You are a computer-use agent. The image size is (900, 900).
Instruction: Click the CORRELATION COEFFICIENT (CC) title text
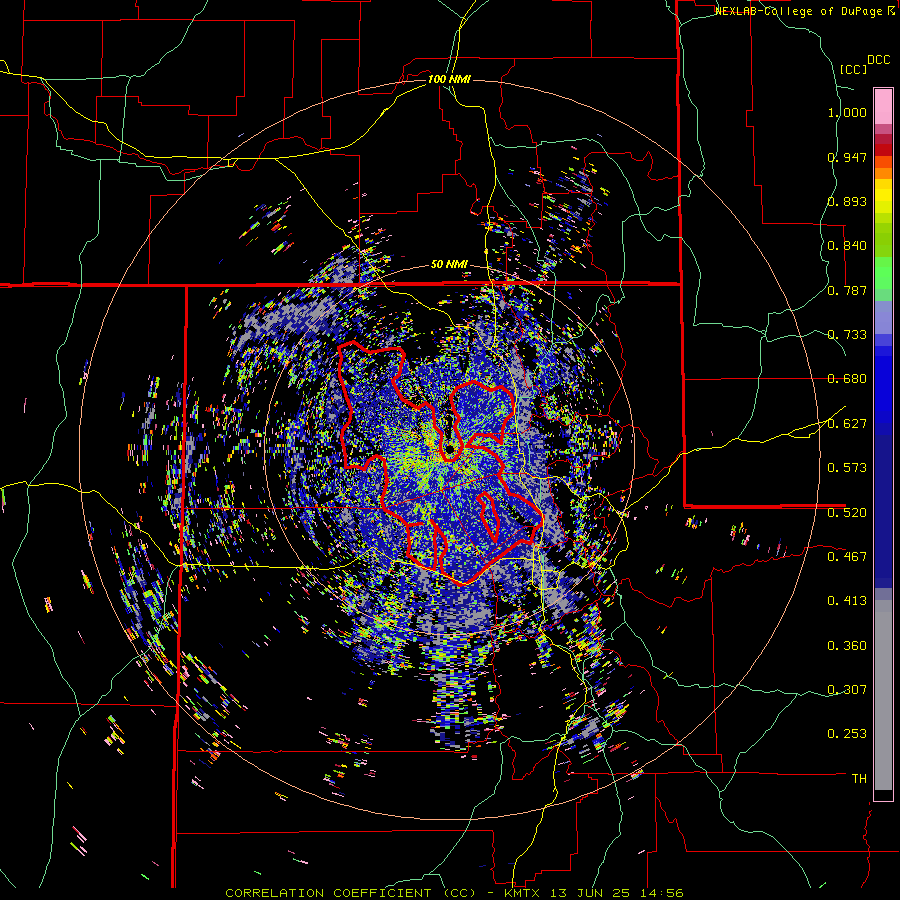pos(350,893)
